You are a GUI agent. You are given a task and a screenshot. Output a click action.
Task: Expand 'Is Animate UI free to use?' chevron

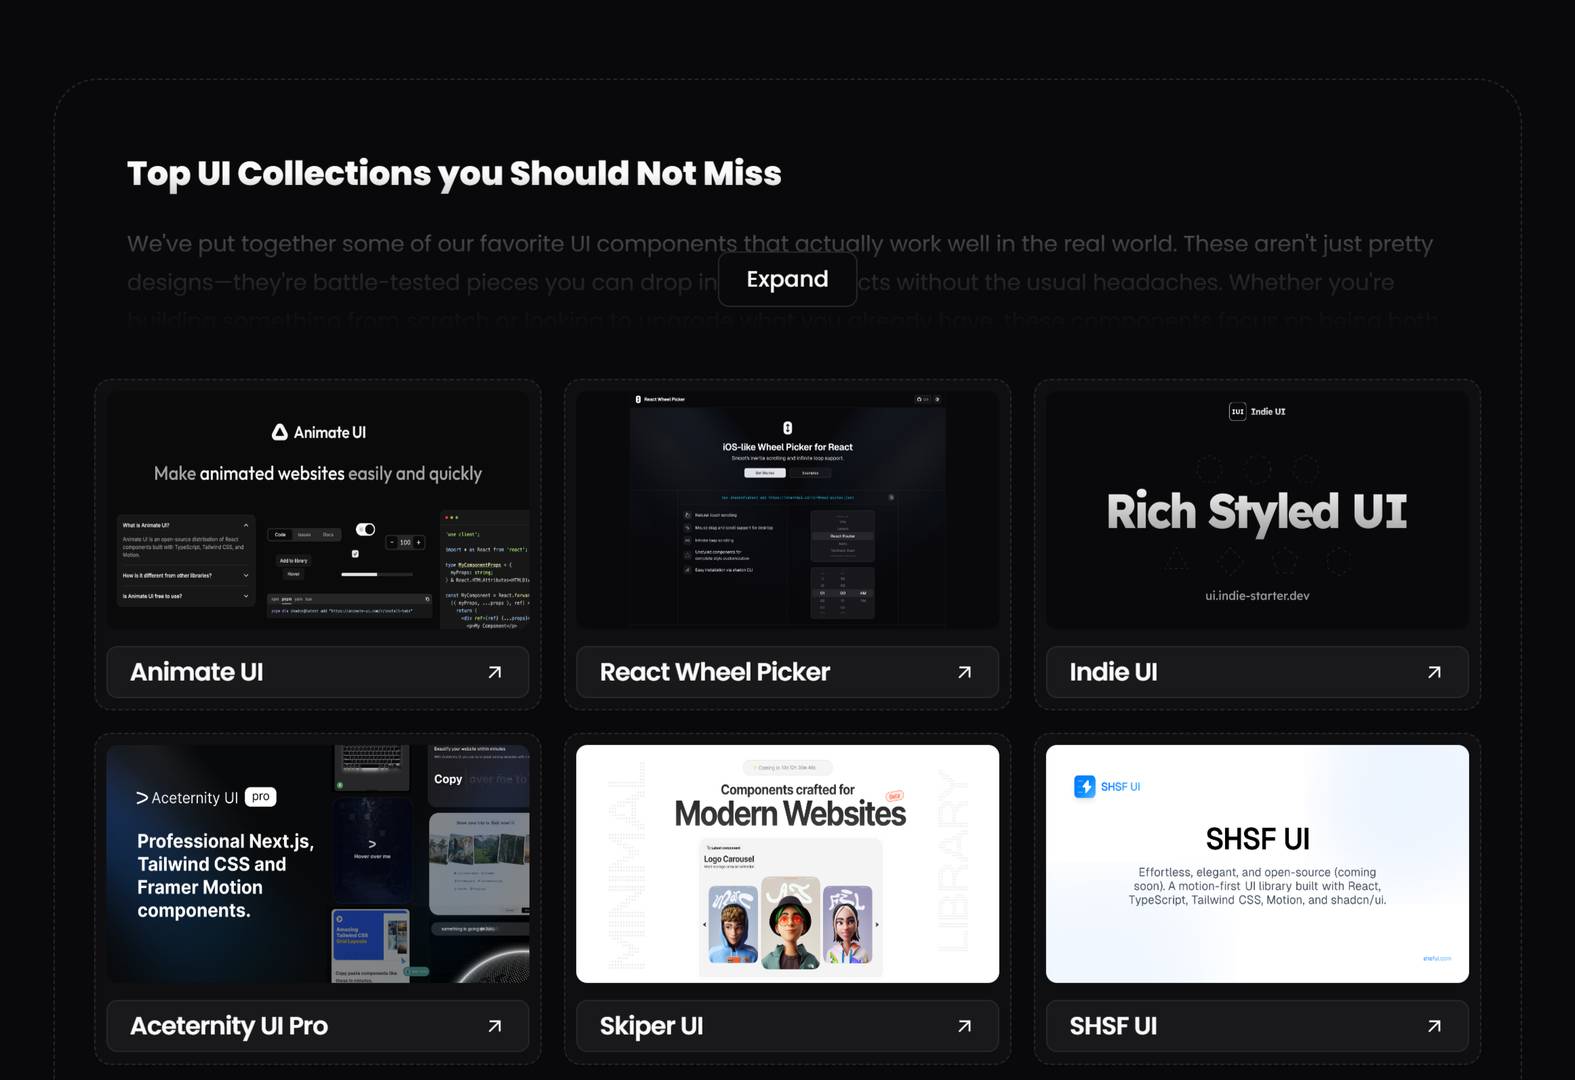pos(246,596)
